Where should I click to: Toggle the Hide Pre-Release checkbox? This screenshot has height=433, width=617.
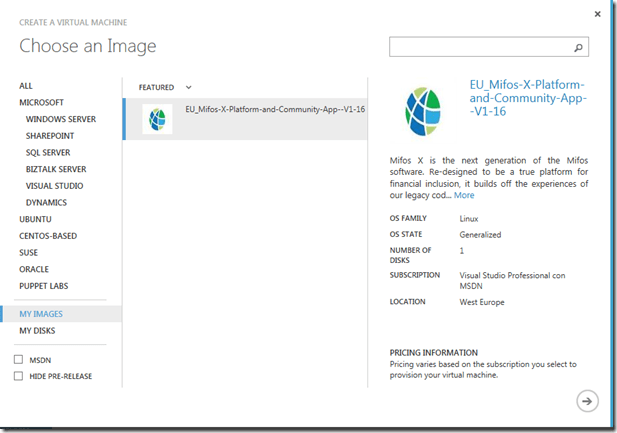(x=19, y=376)
